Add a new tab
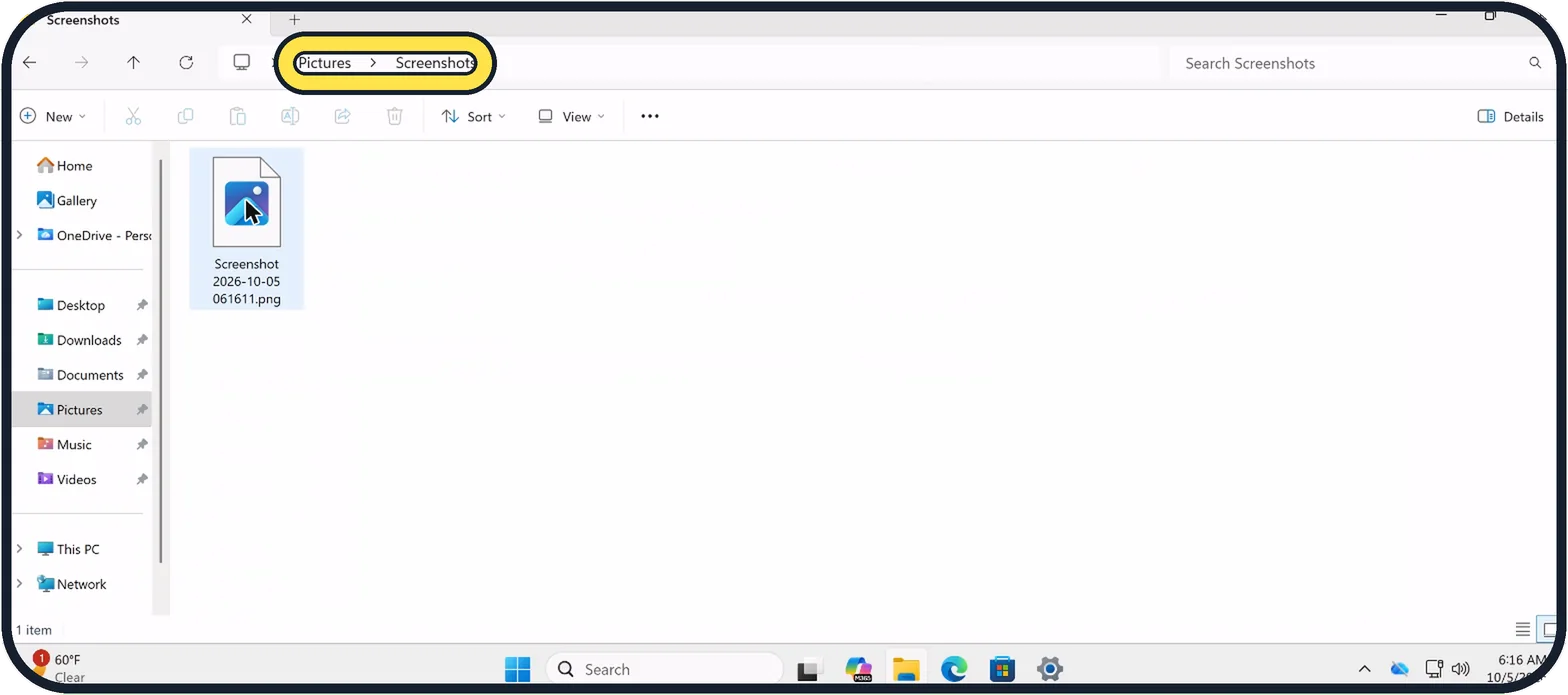The width and height of the screenshot is (1568, 695). (x=294, y=20)
